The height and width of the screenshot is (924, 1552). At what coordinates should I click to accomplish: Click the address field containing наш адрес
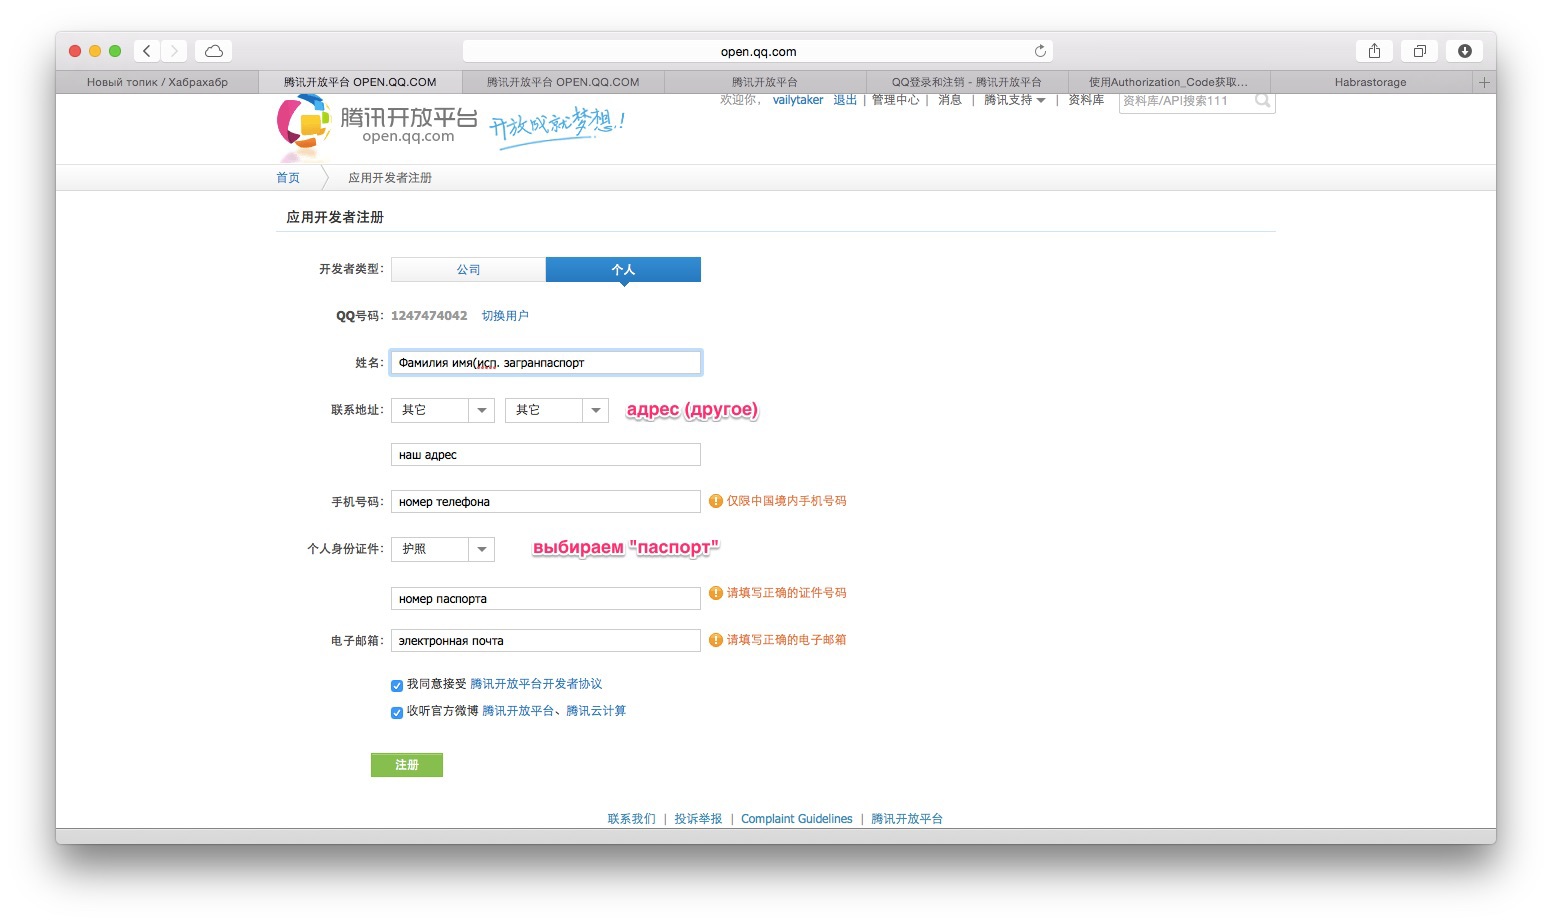pos(546,455)
